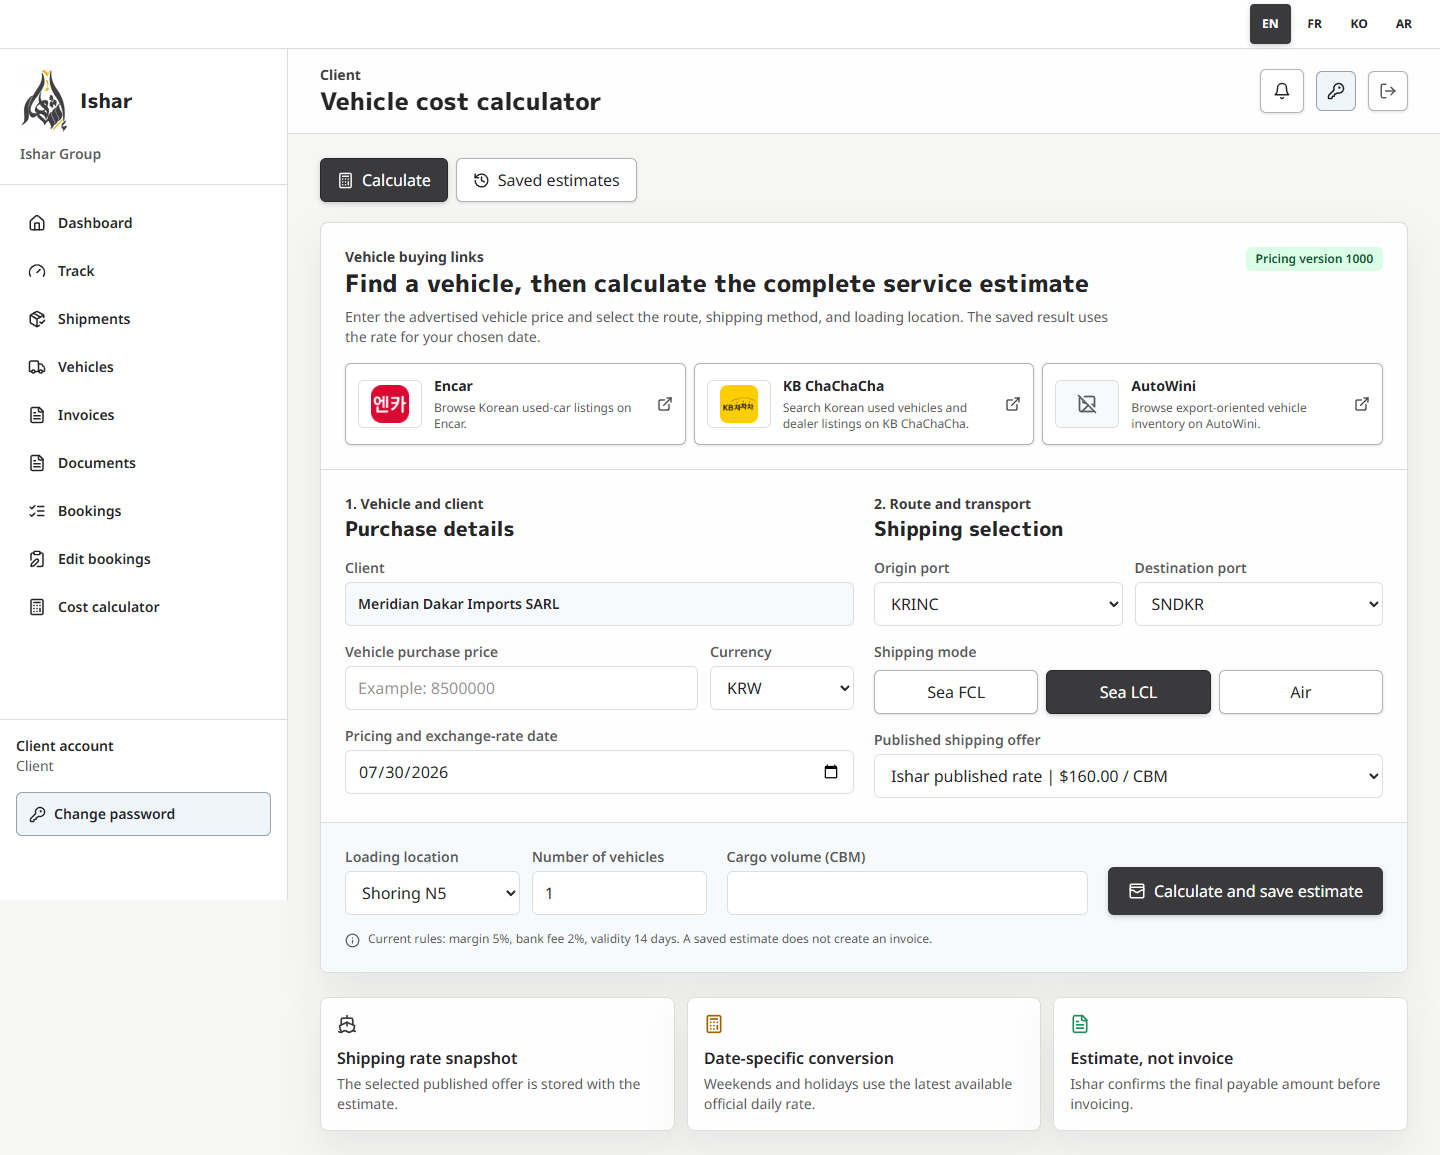Select Air shipping mode

1301,692
